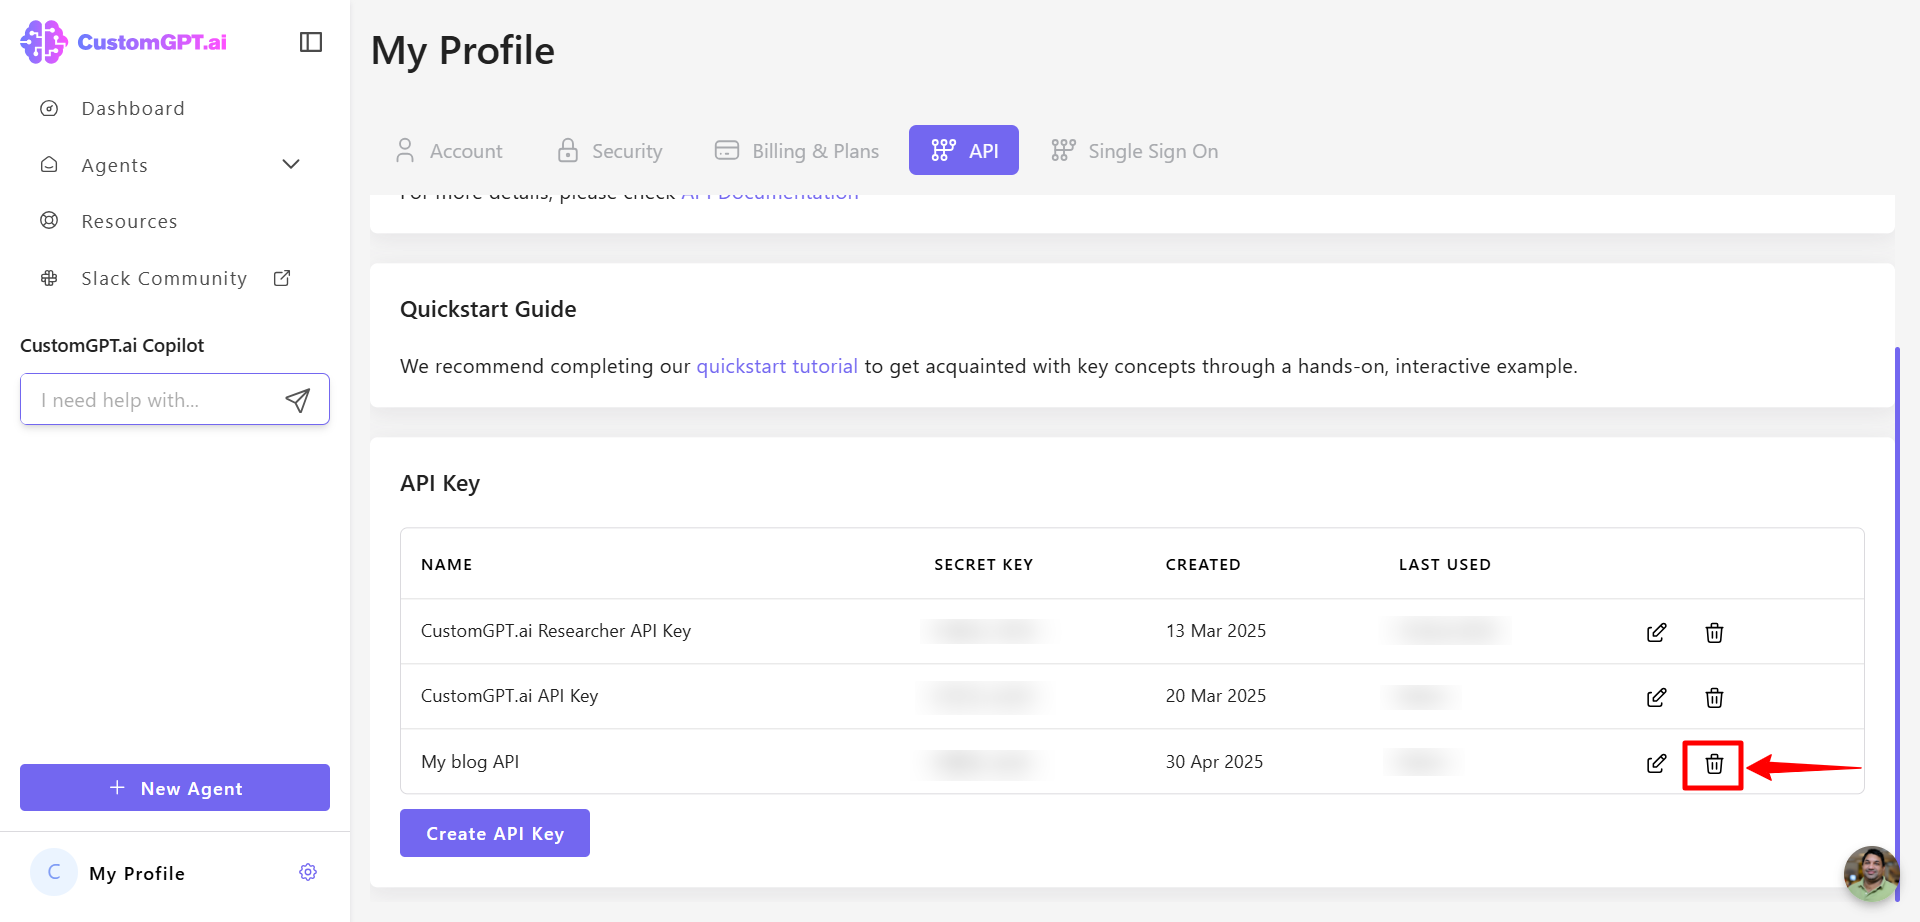The image size is (1920, 922).
Task: Start a New Agent
Action: tap(175, 788)
